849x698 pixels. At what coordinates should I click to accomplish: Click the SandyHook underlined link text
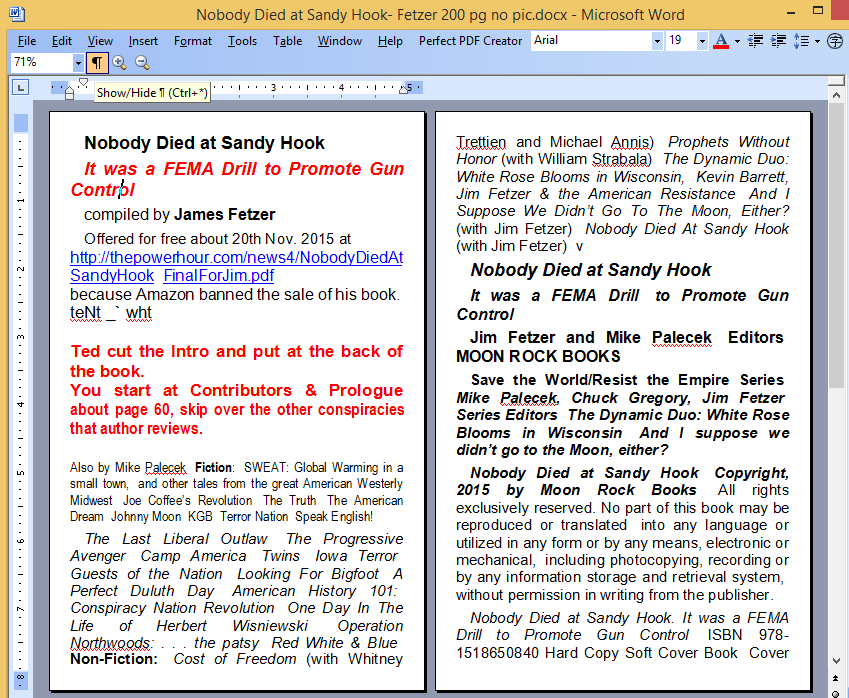(x=112, y=276)
